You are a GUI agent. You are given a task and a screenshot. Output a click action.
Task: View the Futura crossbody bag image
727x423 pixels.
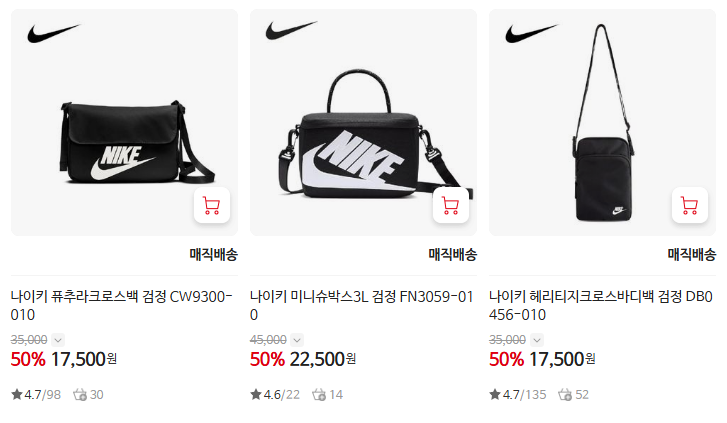point(124,122)
